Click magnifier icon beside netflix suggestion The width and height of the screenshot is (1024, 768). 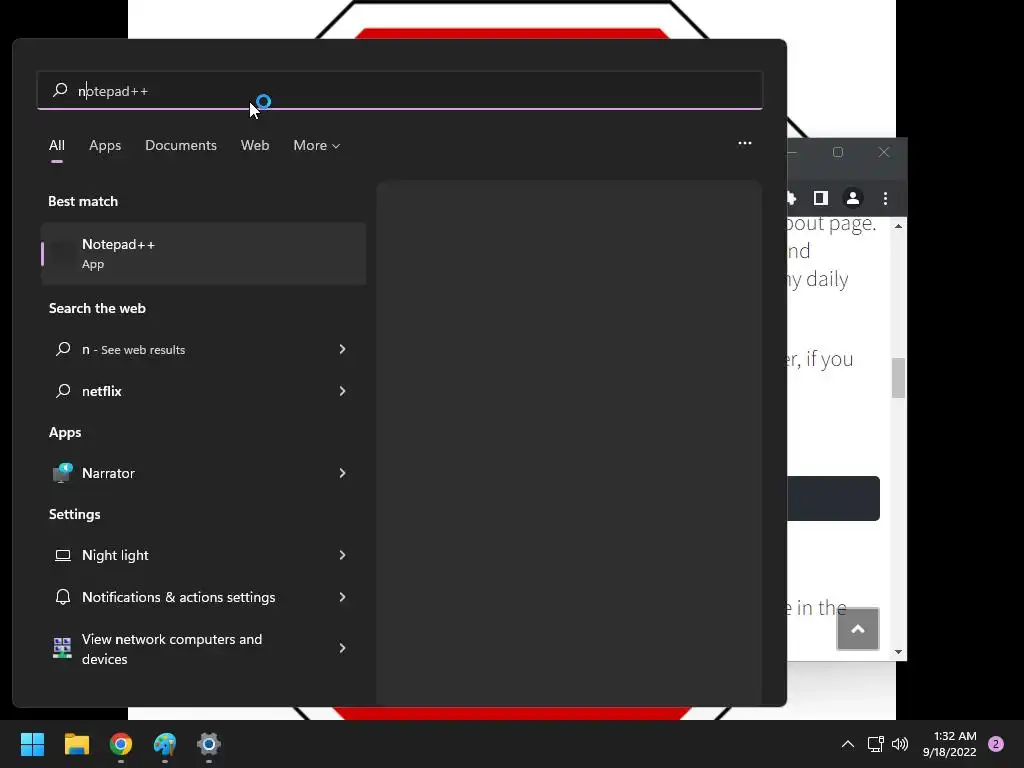coord(63,391)
